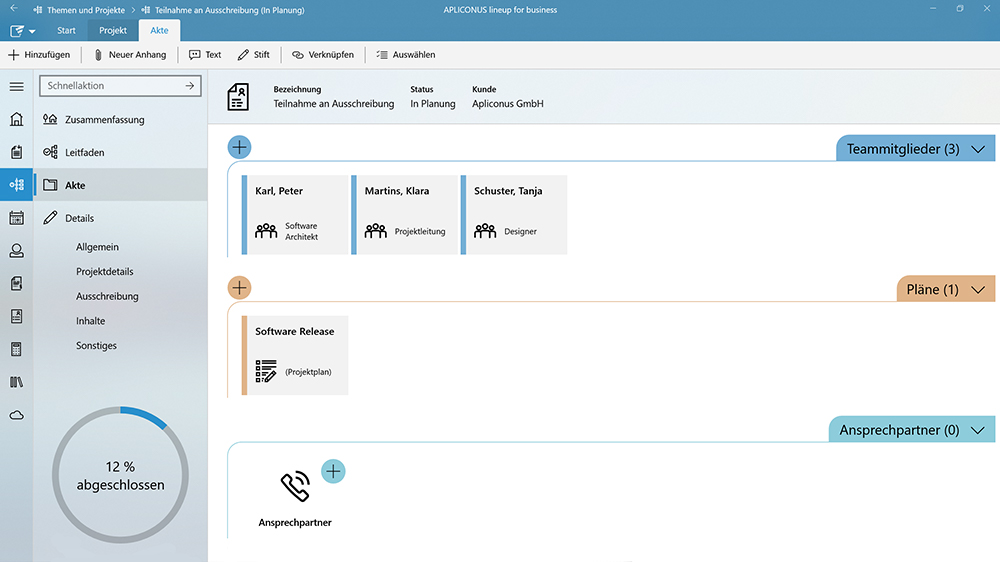This screenshot has height=562, width=1000.
Task: Select the Stift pen tool
Action: 253,55
